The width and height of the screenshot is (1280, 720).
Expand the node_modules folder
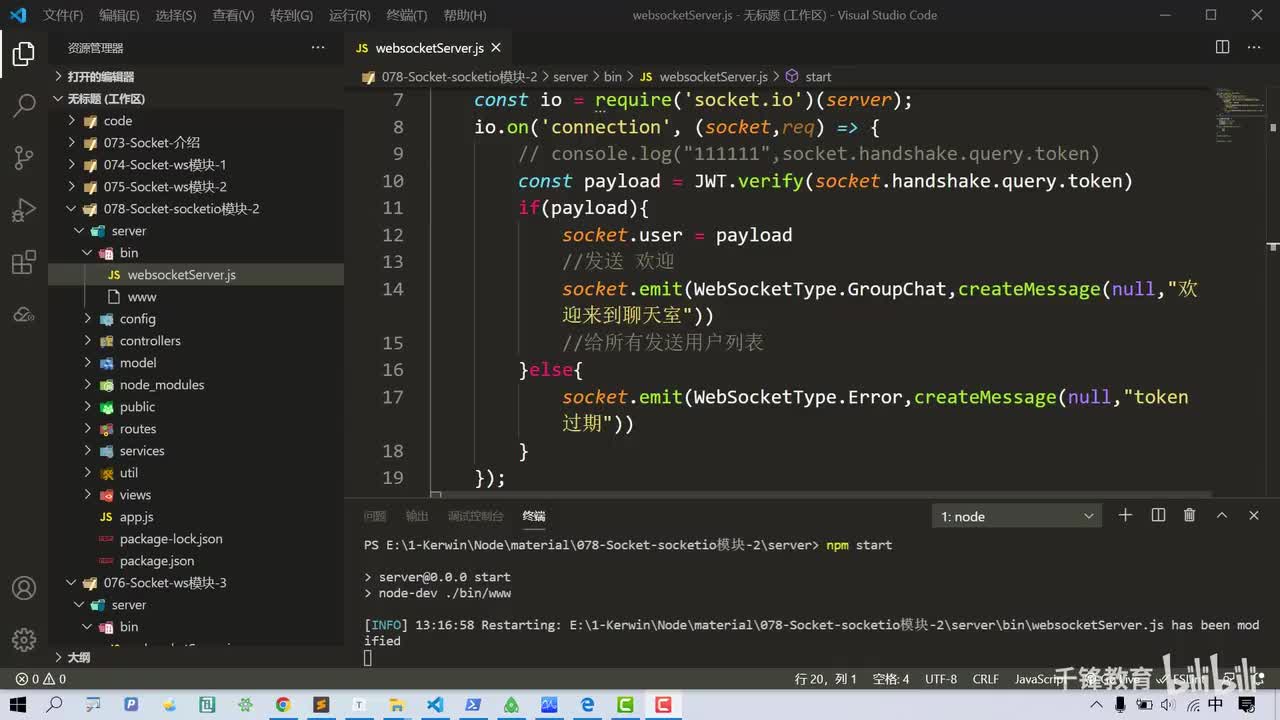click(x=196, y=385)
